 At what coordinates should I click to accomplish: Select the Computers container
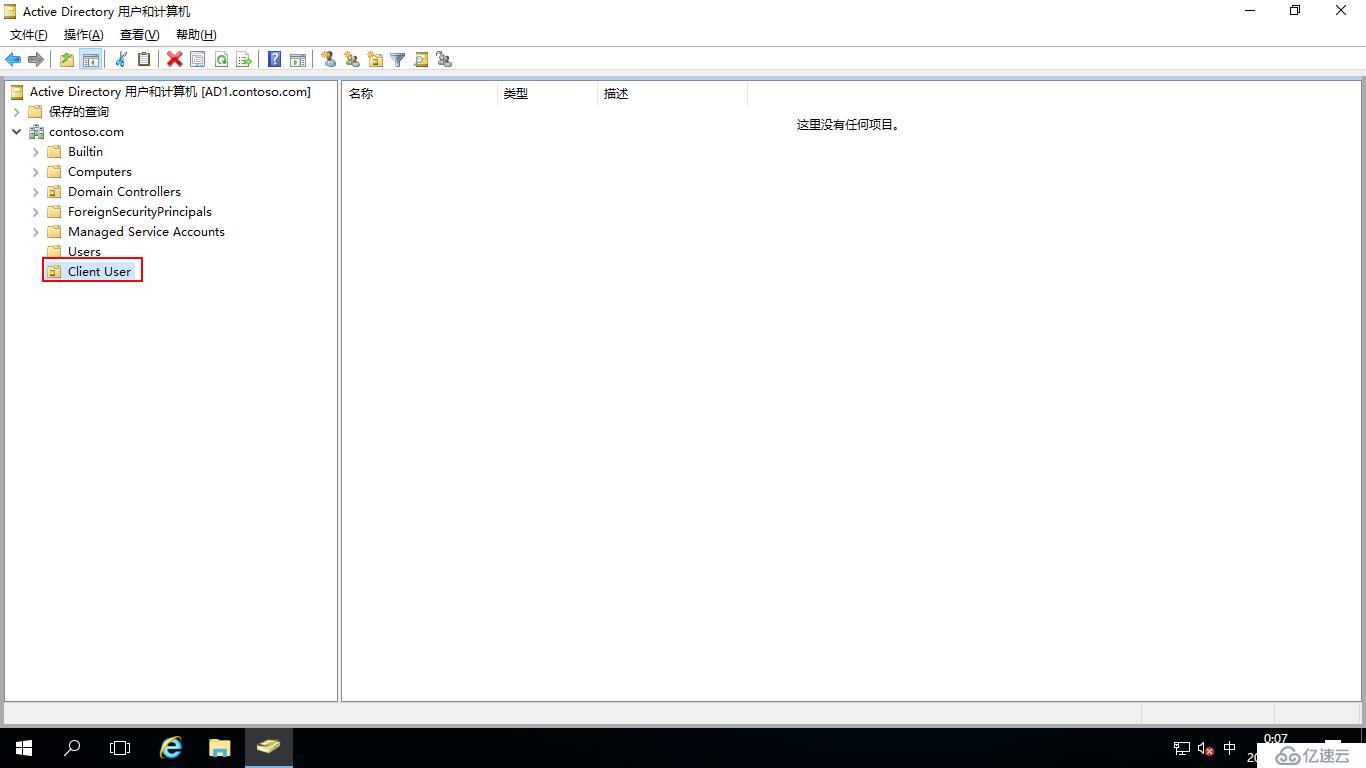[x=100, y=172]
